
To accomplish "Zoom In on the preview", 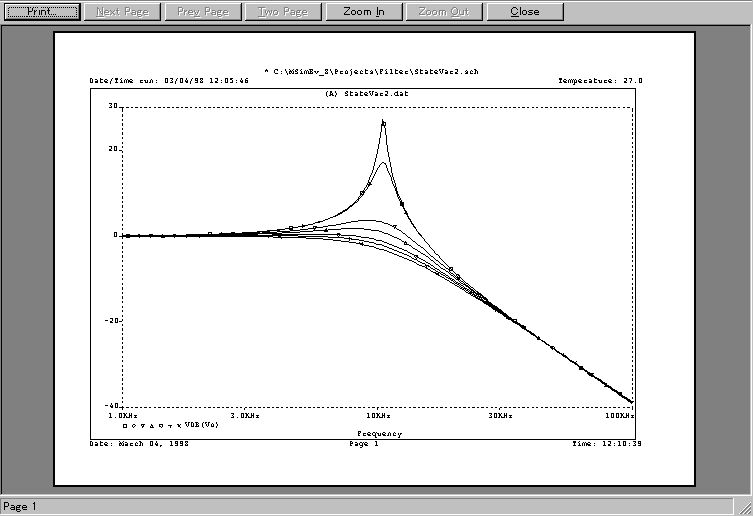I will (x=363, y=12).
